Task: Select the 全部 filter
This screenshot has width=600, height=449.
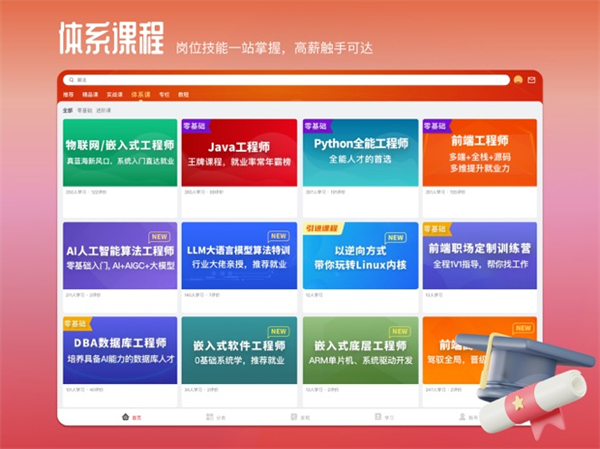Action: [x=67, y=110]
